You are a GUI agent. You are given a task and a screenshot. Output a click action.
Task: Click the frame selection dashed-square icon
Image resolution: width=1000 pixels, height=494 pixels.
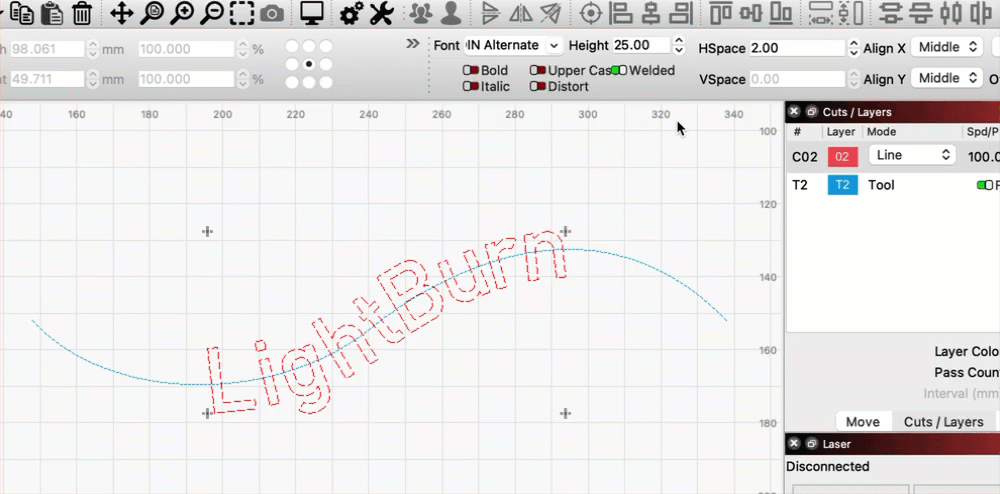[x=241, y=14]
